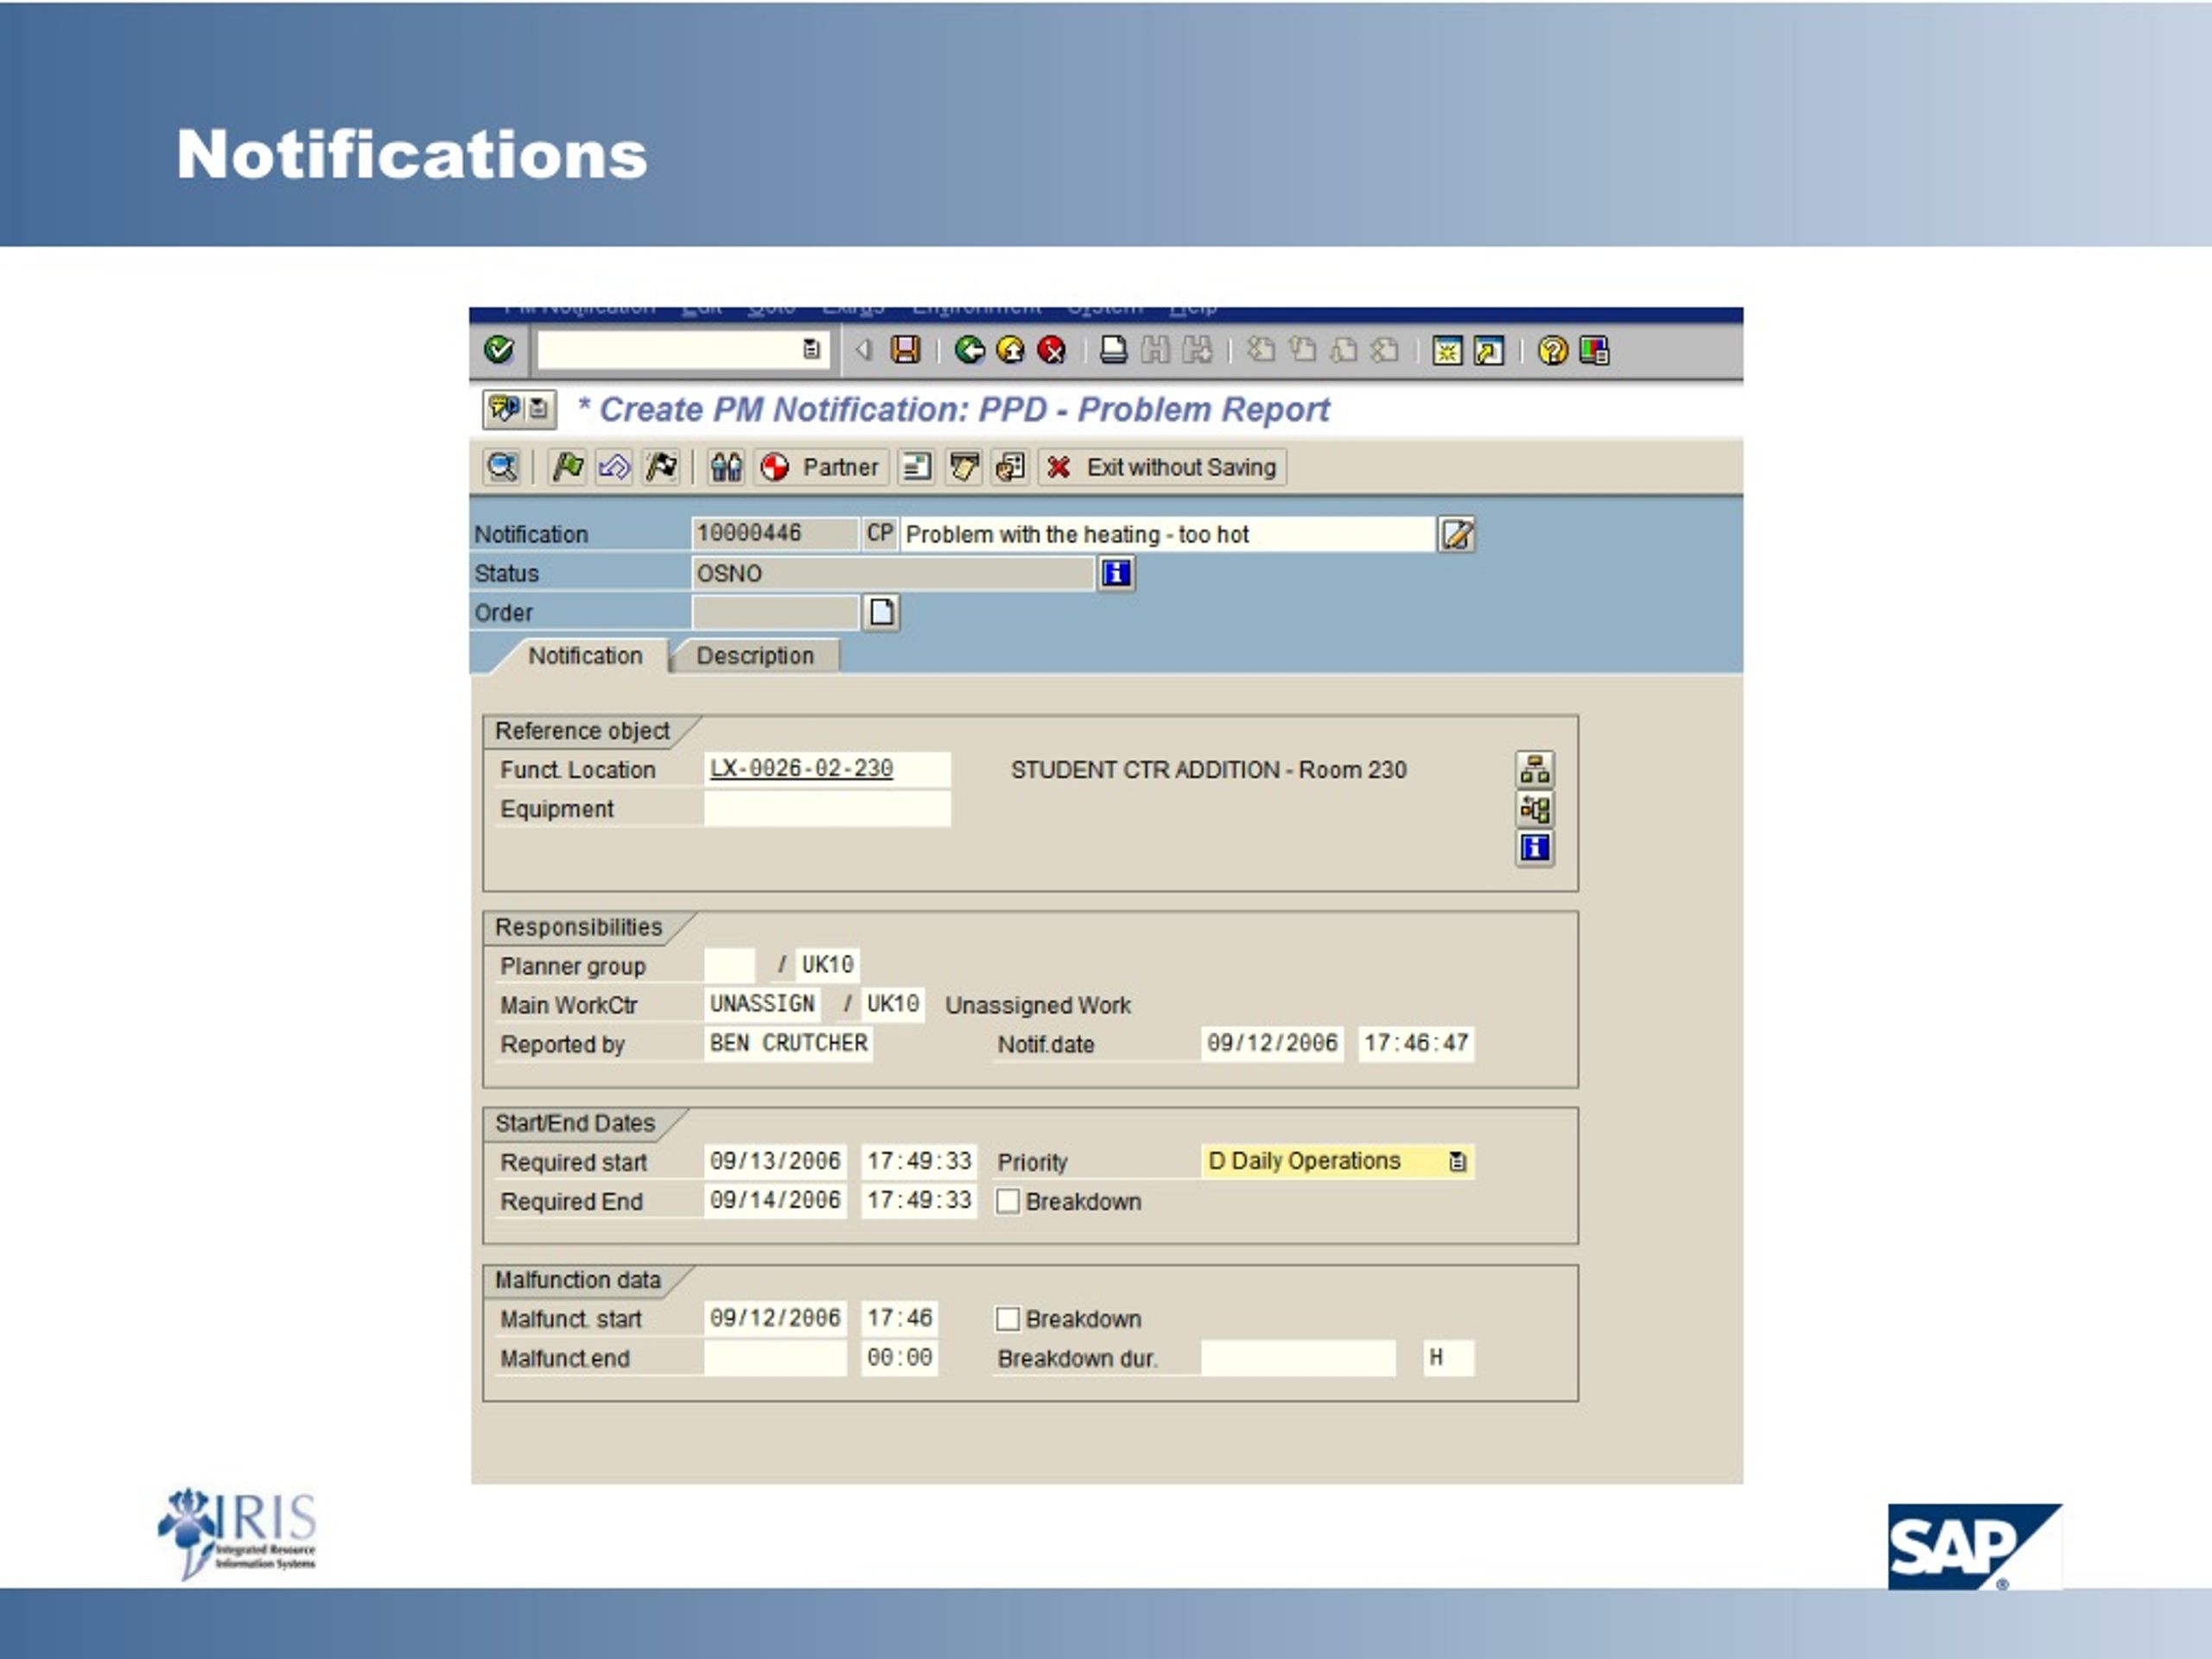Click the Previous Page navigation icon
This screenshot has height=1659, width=2212.
(1302, 350)
